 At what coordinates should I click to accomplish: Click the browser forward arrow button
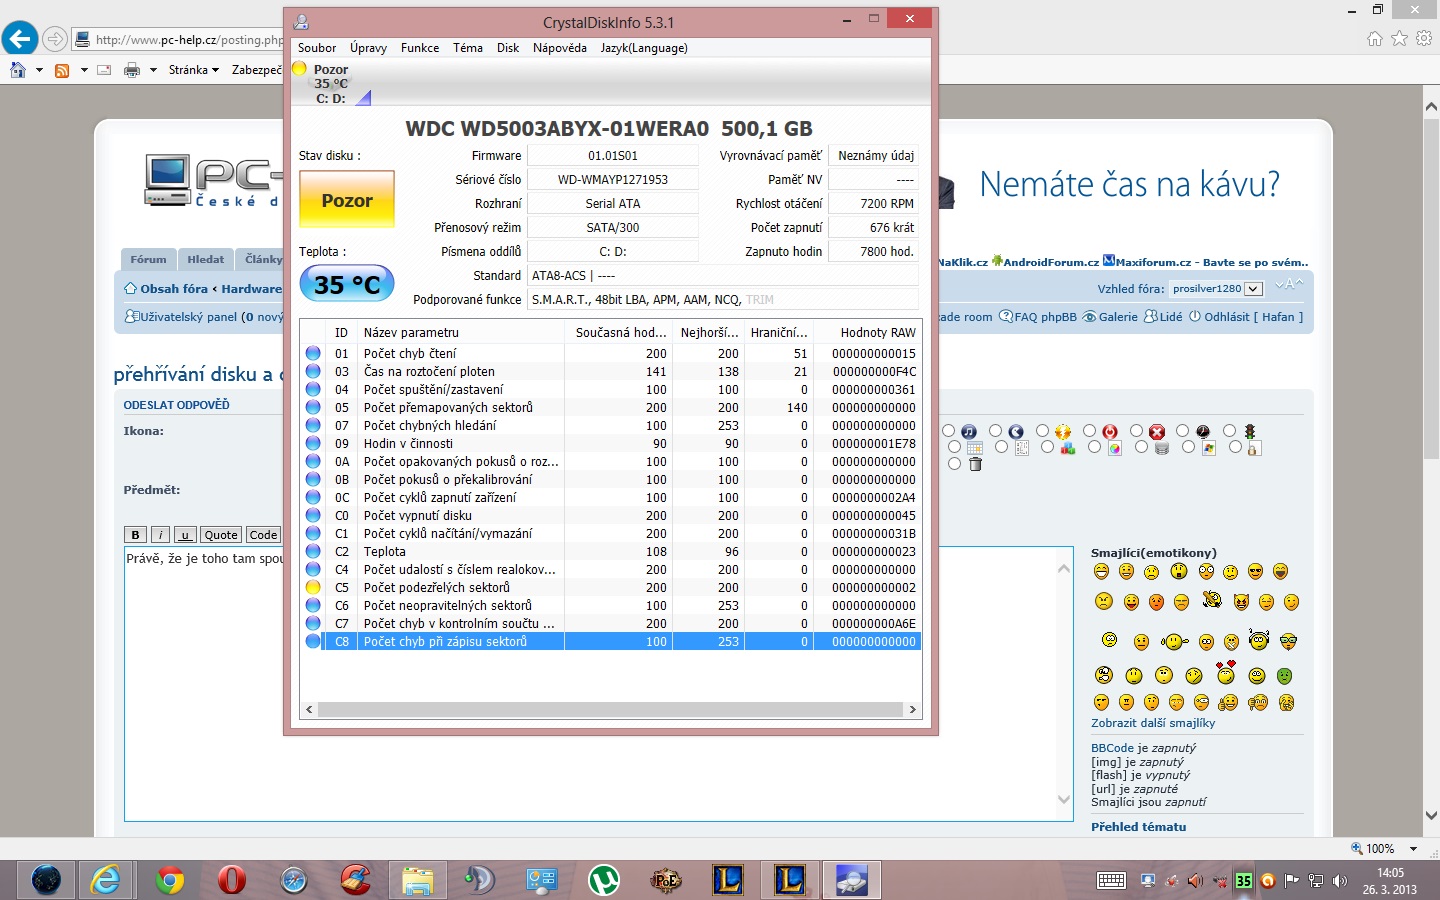[x=55, y=39]
